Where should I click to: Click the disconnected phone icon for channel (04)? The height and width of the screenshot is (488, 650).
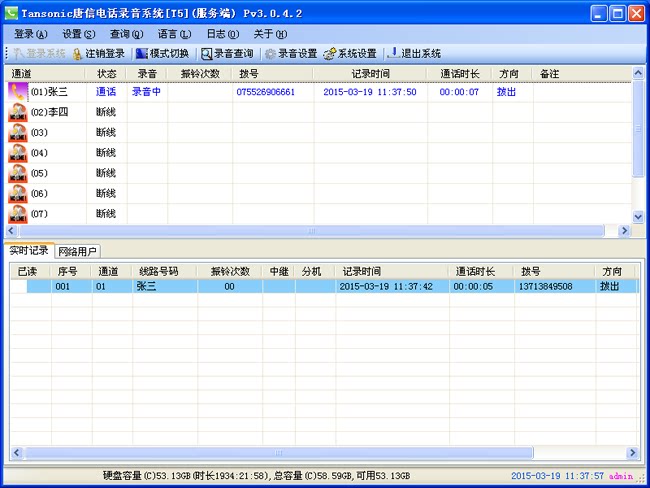pyautogui.click(x=18, y=153)
